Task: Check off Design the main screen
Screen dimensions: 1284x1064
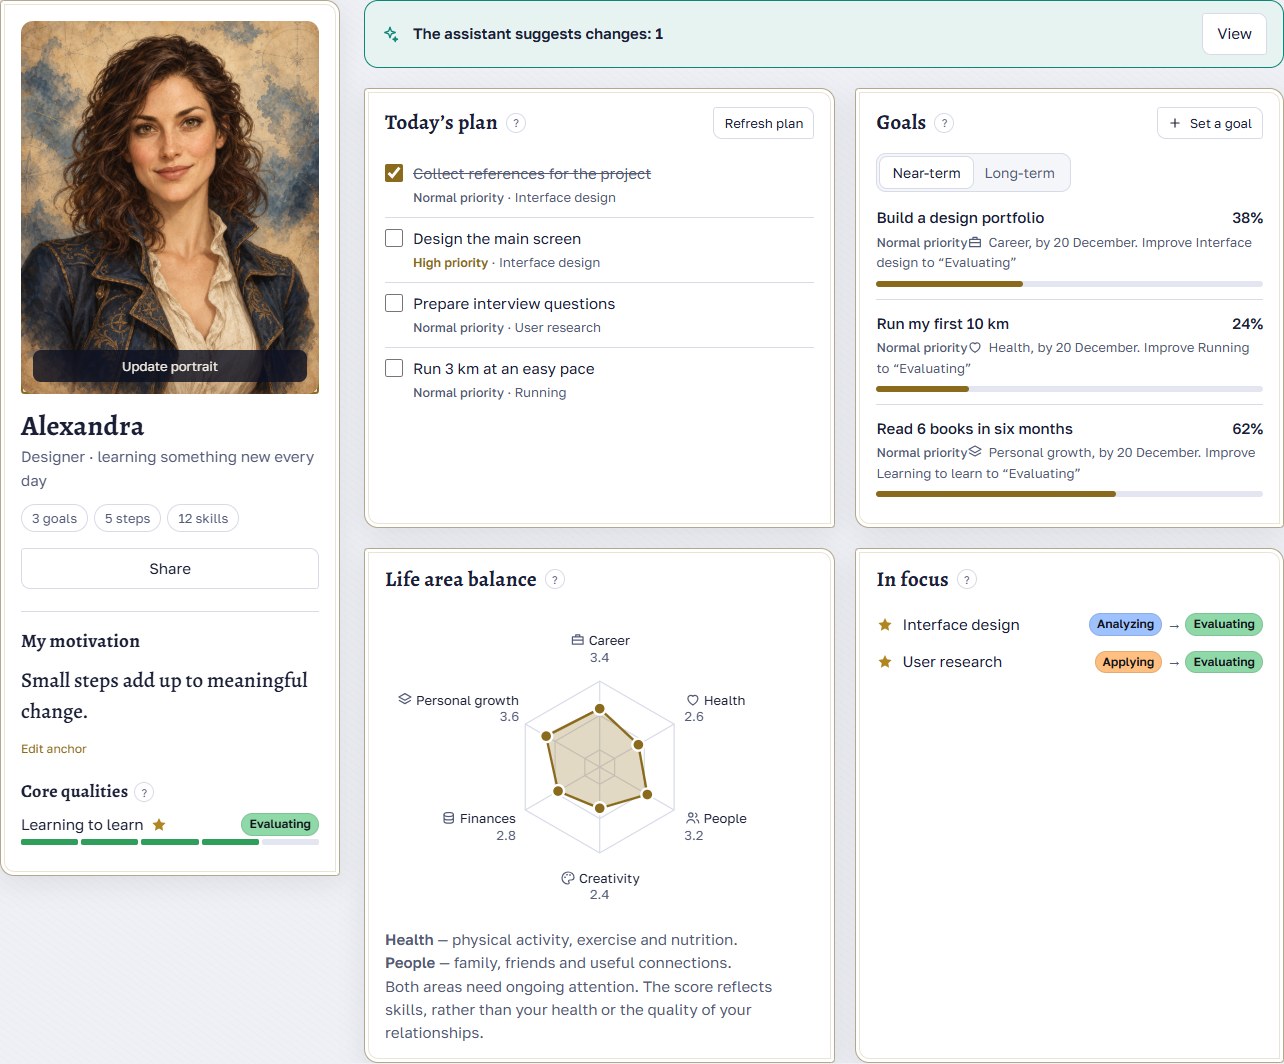Action: [x=394, y=238]
